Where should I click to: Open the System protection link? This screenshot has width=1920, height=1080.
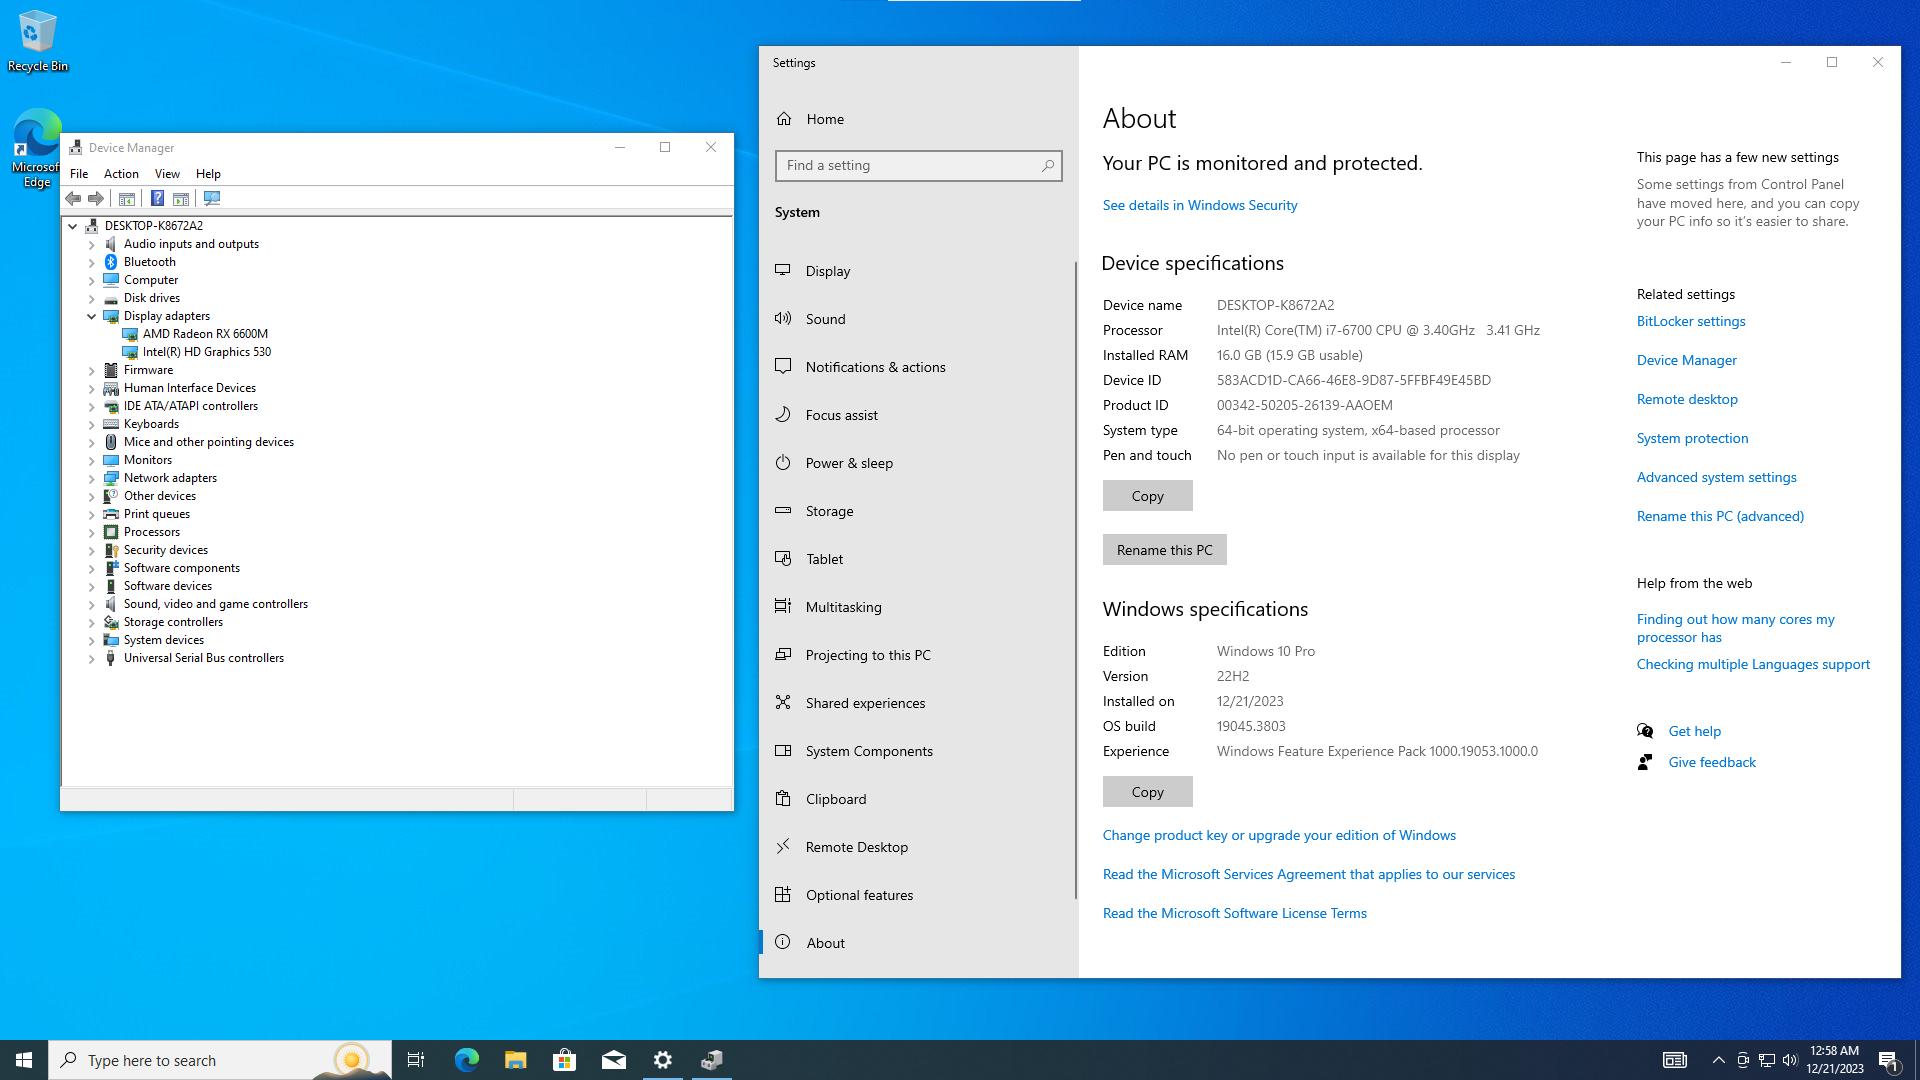coord(1692,438)
